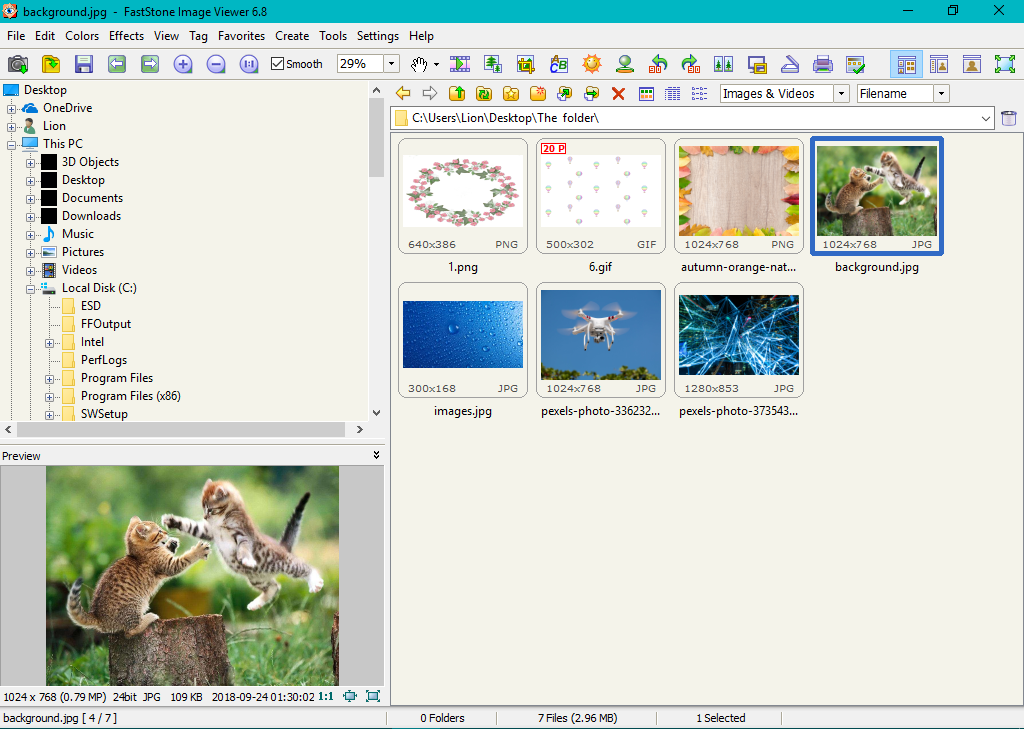Open the Tag menu
Screen dimensions: 1024x729
coord(198,36)
